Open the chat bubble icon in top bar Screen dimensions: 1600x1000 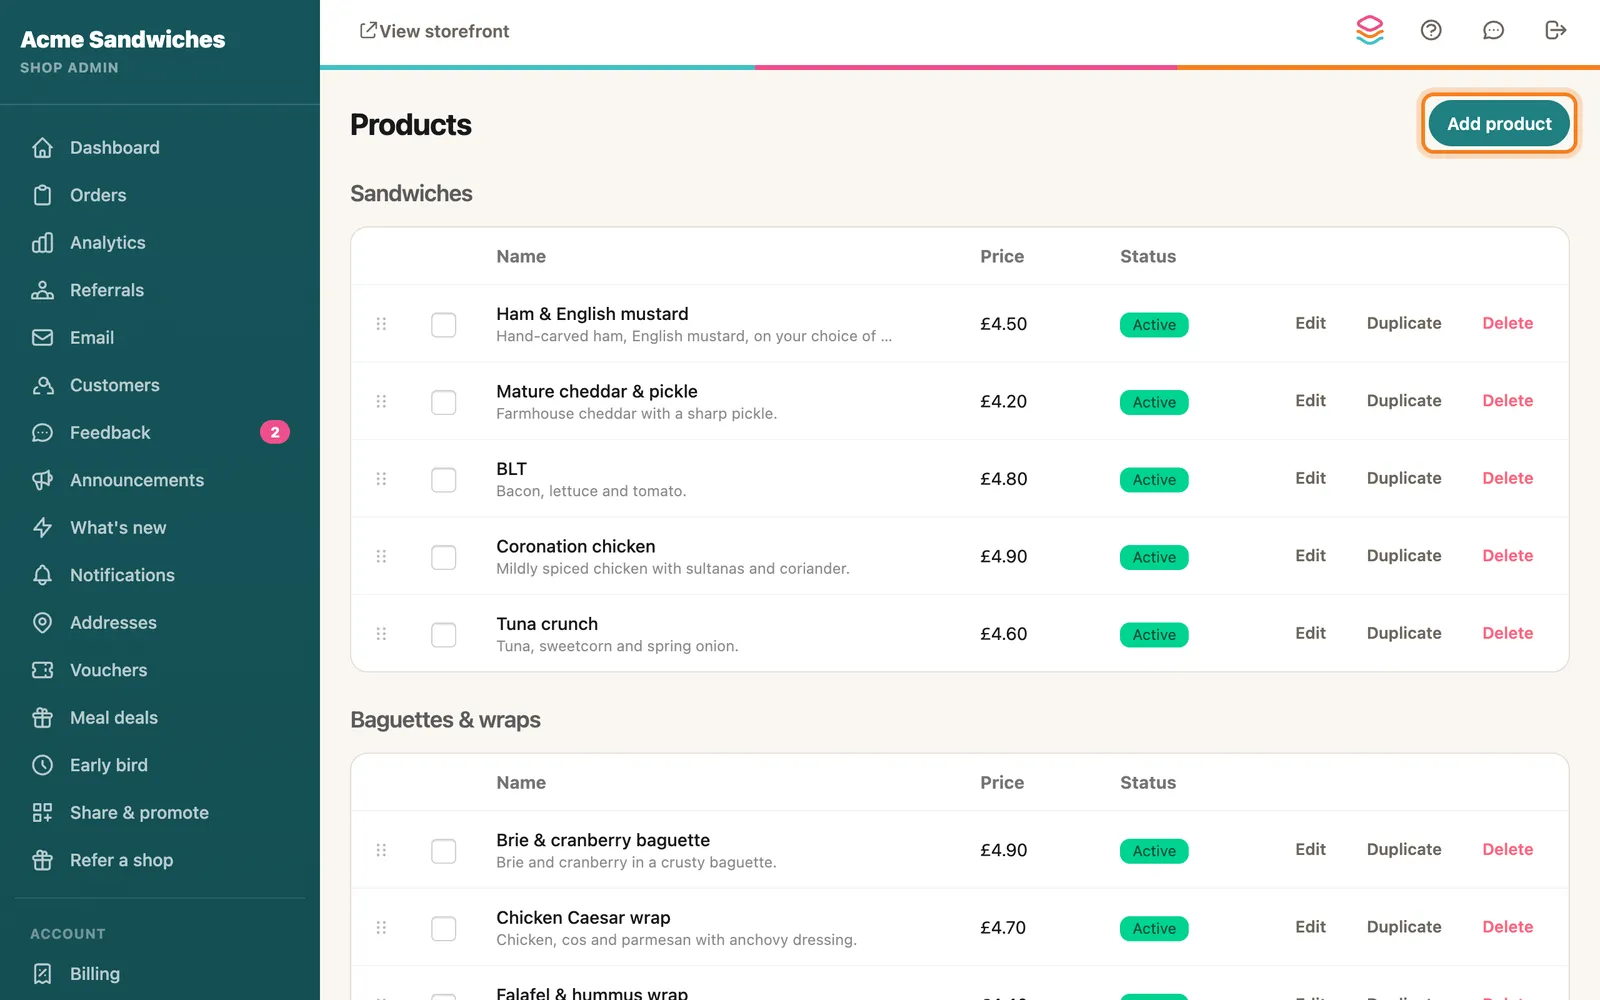pos(1493,30)
